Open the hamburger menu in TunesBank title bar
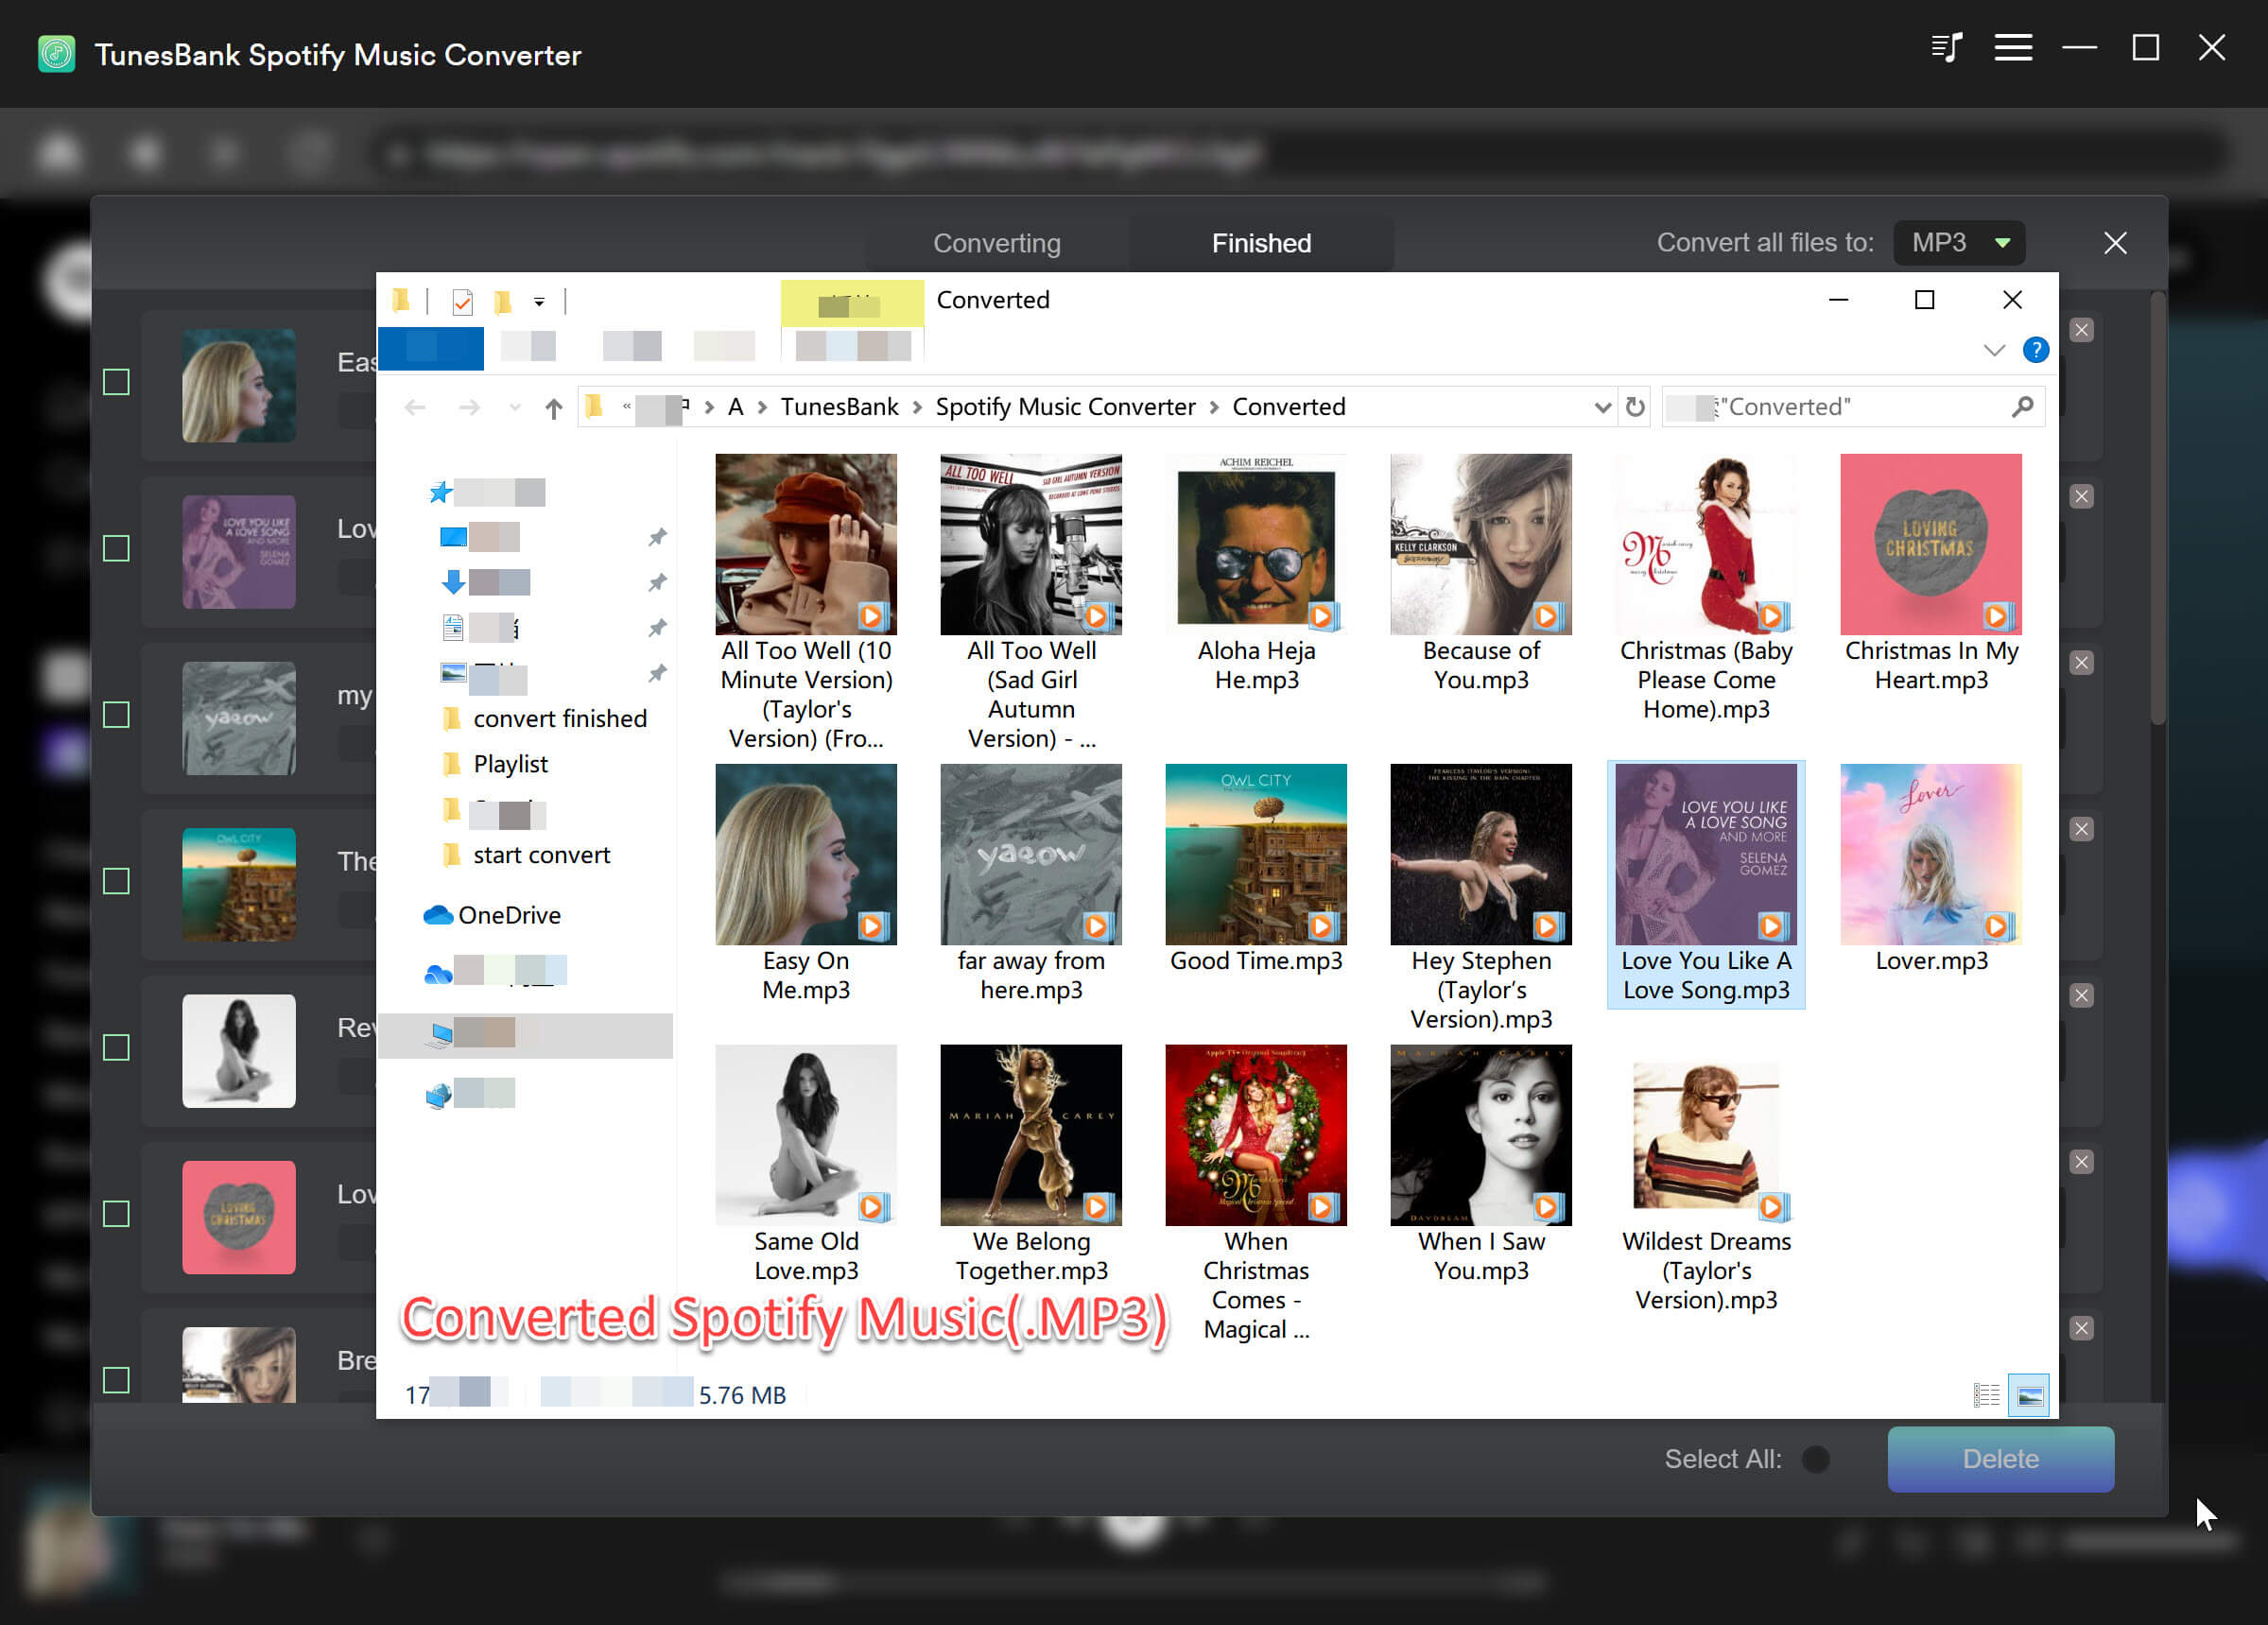The width and height of the screenshot is (2268, 1625). [x=2012, y=48]
